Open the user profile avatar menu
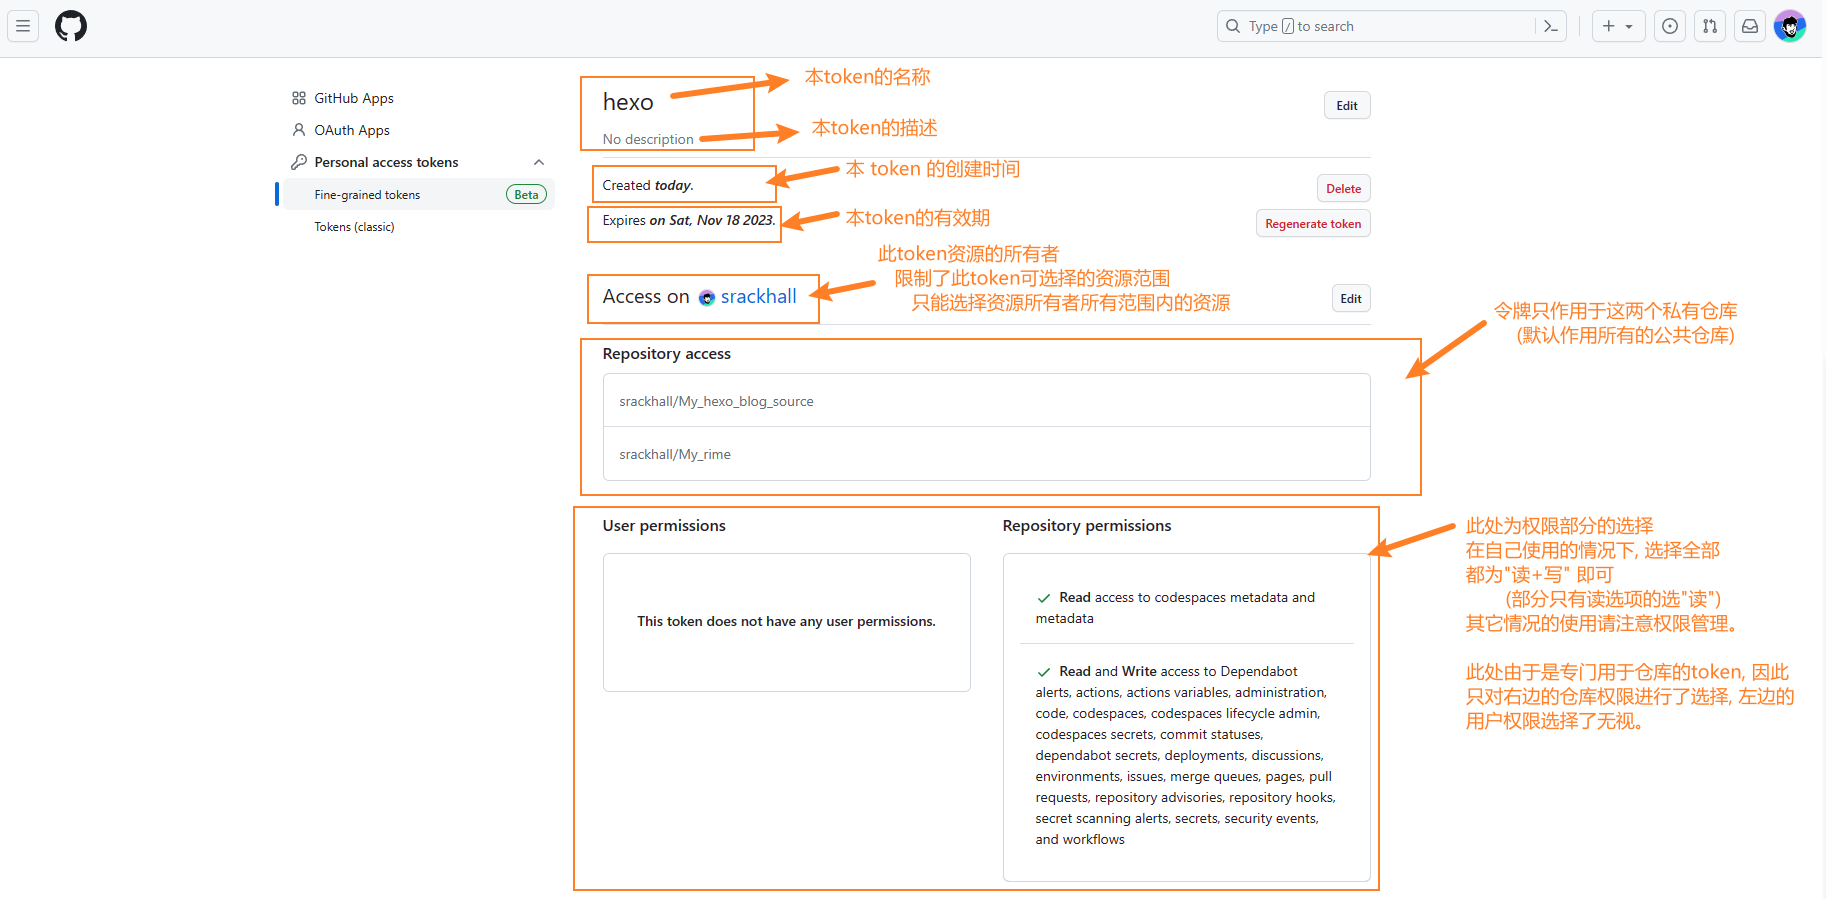Viewport: 1826px width, 899px height. pyautogui.click(x=1789, y=26)
